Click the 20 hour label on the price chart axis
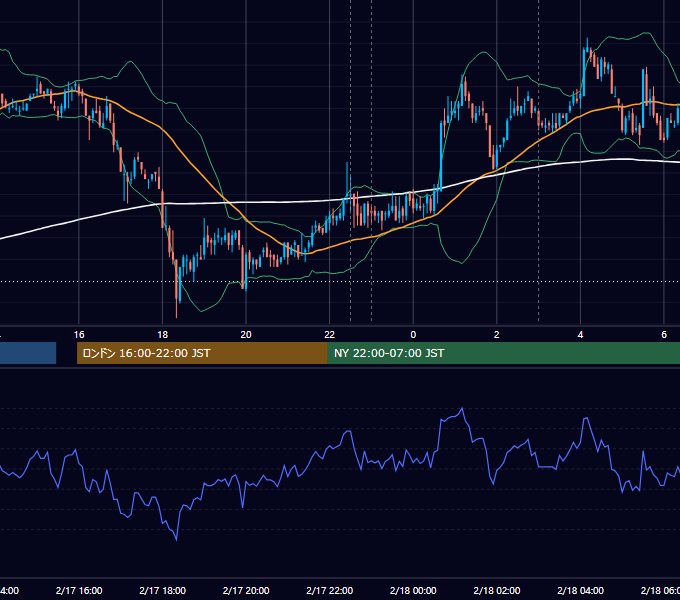680x600 pixels. pyautogui.click(x=246, y=335)
